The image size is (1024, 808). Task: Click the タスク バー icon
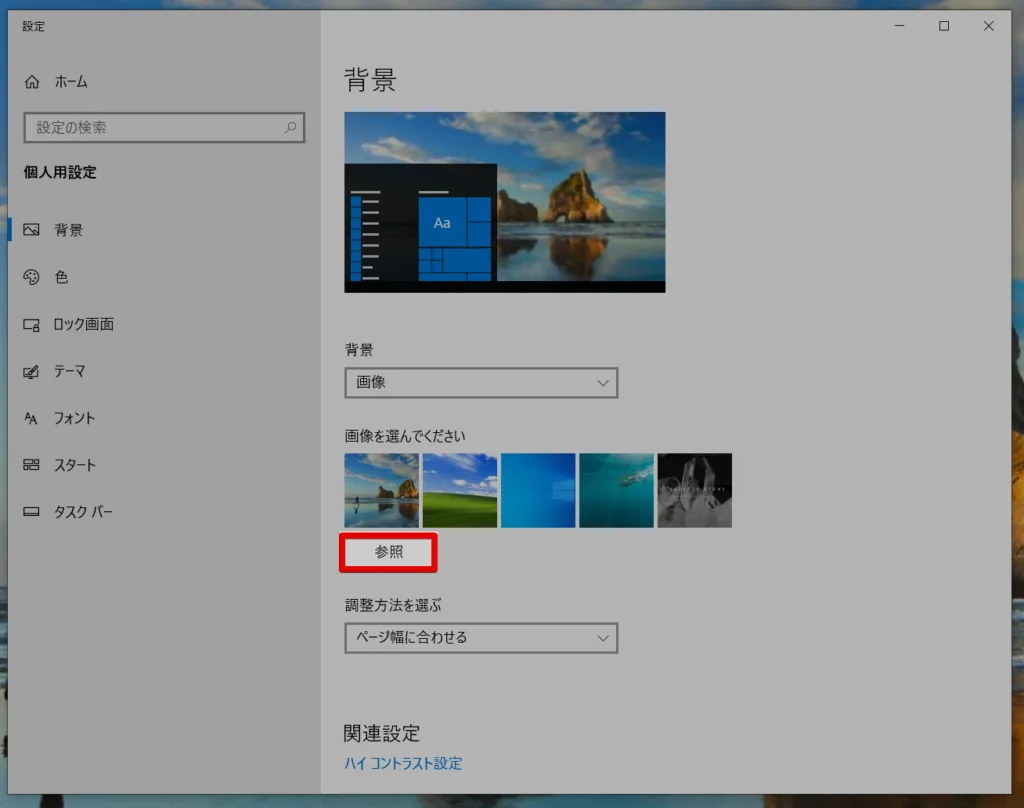pos(31,511)
